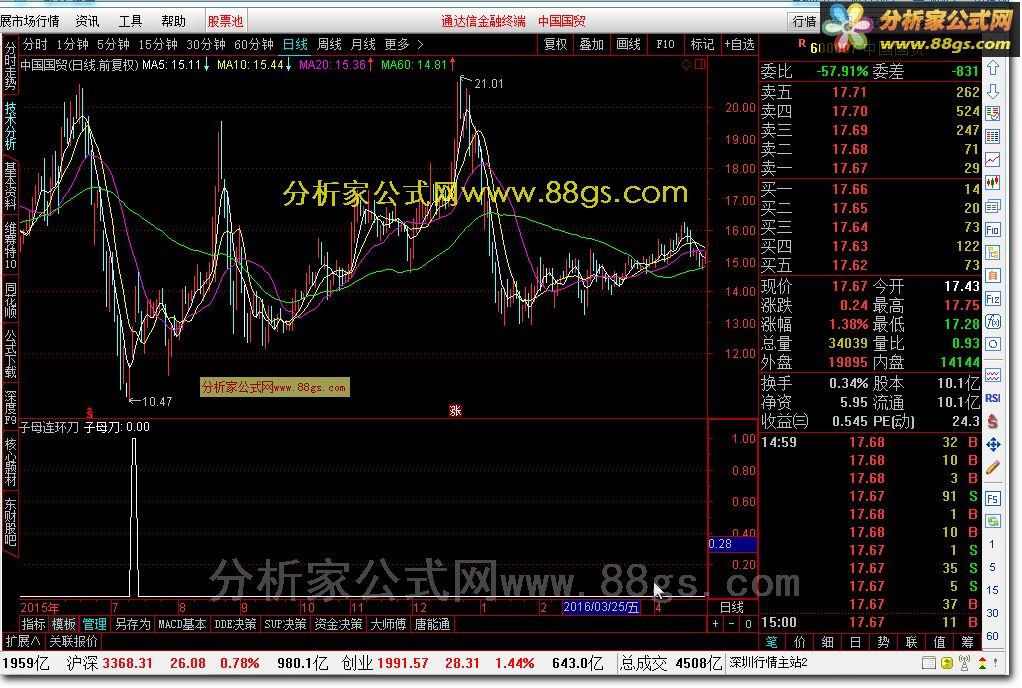Viewport: 1022px width, 688px height.
Task: Switch to 30-minute period via sidebar '30'
Action: click(992, 613)
